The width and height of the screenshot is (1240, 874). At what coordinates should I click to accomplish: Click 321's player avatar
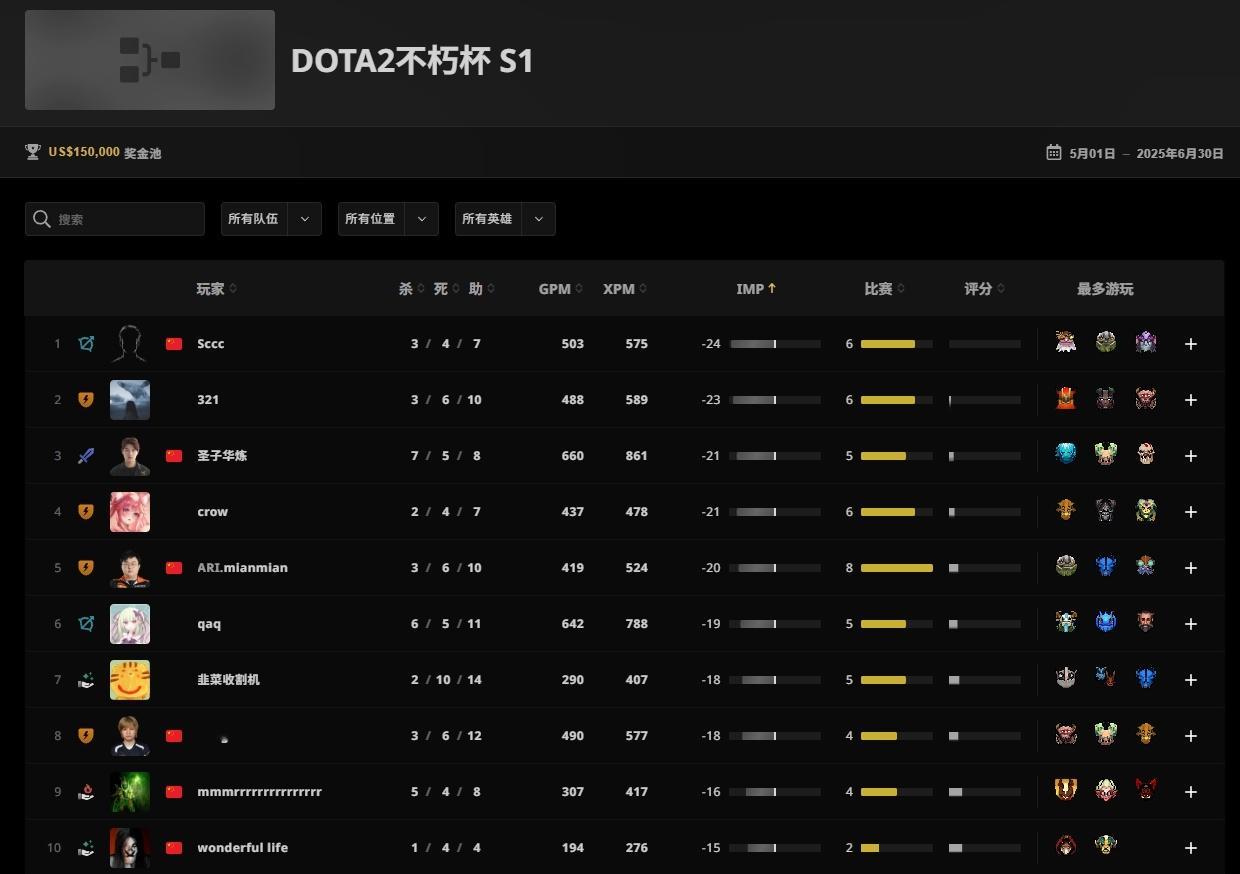click(129, 399)
